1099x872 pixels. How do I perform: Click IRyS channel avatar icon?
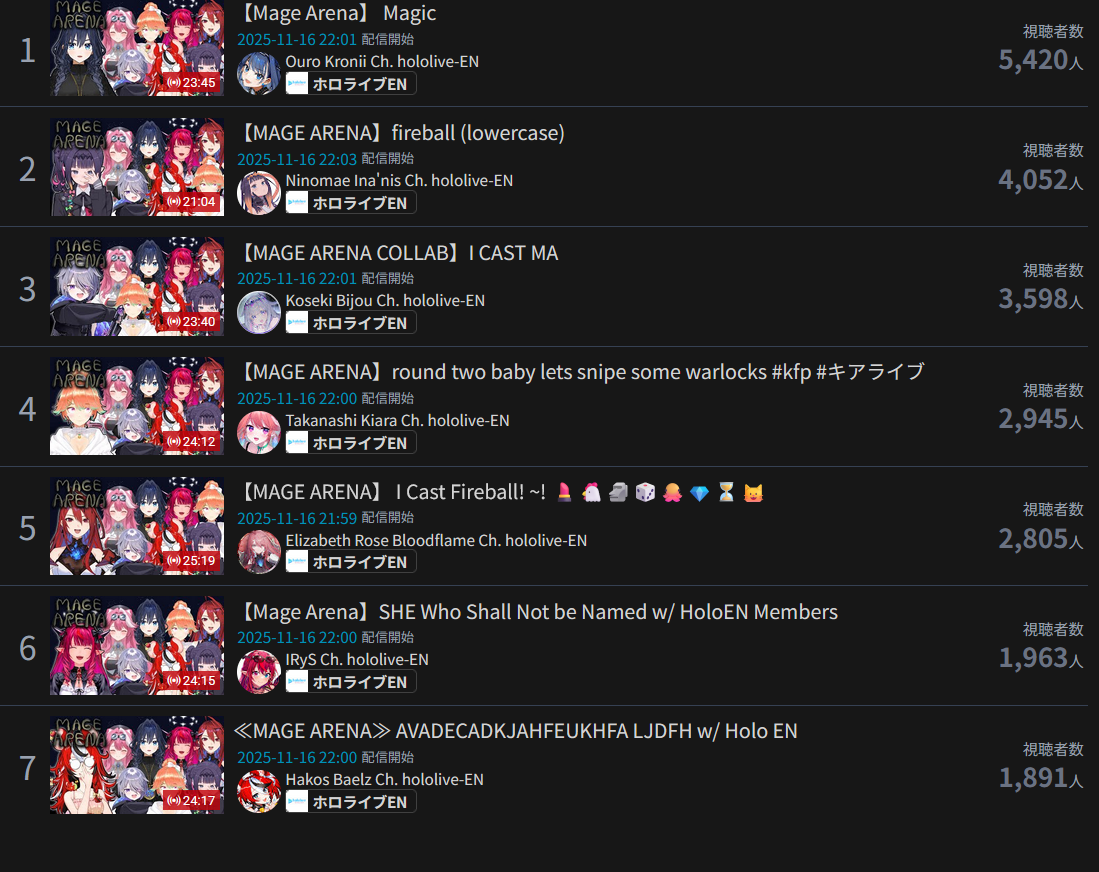point(259,672)
